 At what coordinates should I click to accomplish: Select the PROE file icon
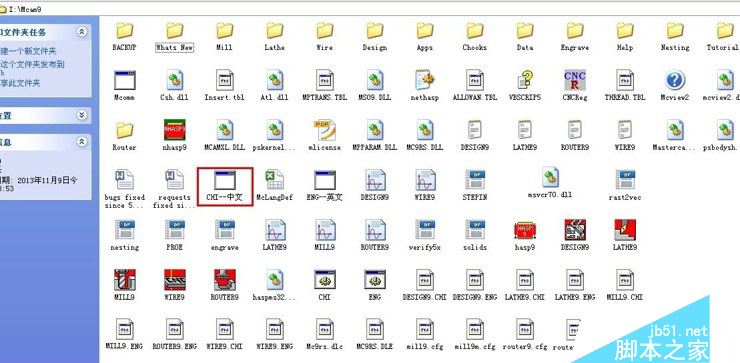click(x=175, y=230)
